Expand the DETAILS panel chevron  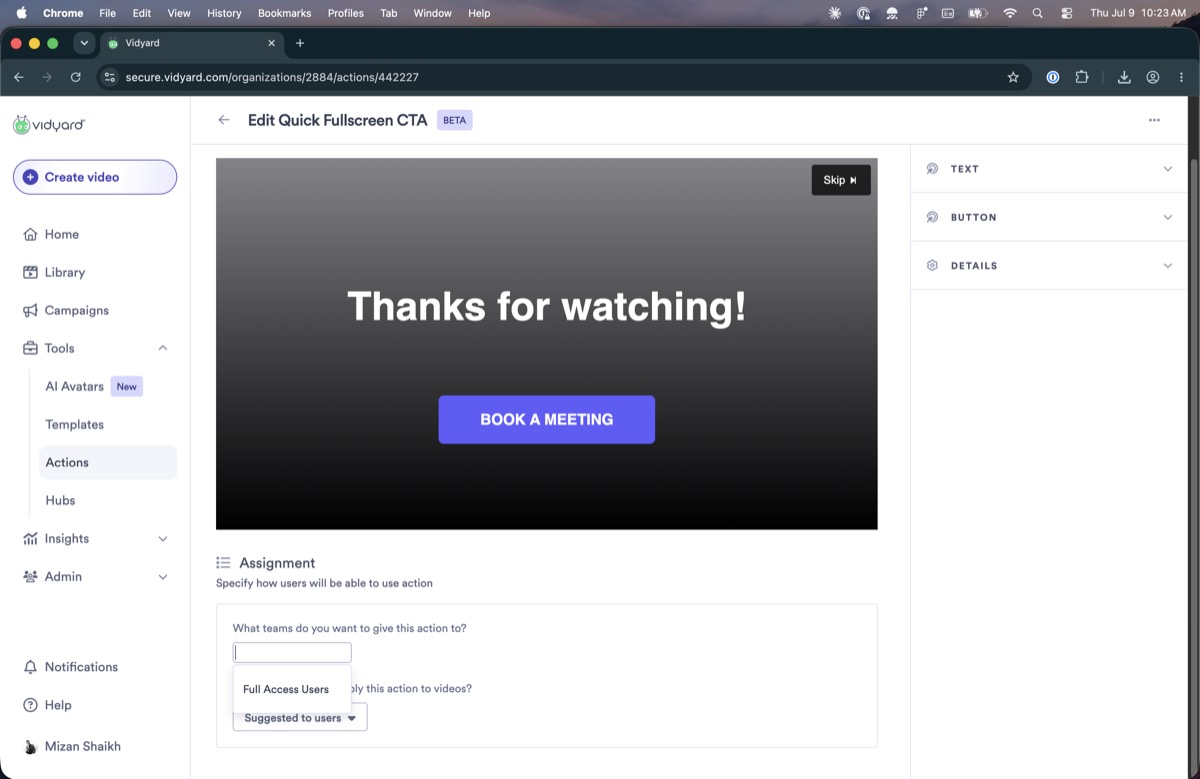tap(1167, 266)
